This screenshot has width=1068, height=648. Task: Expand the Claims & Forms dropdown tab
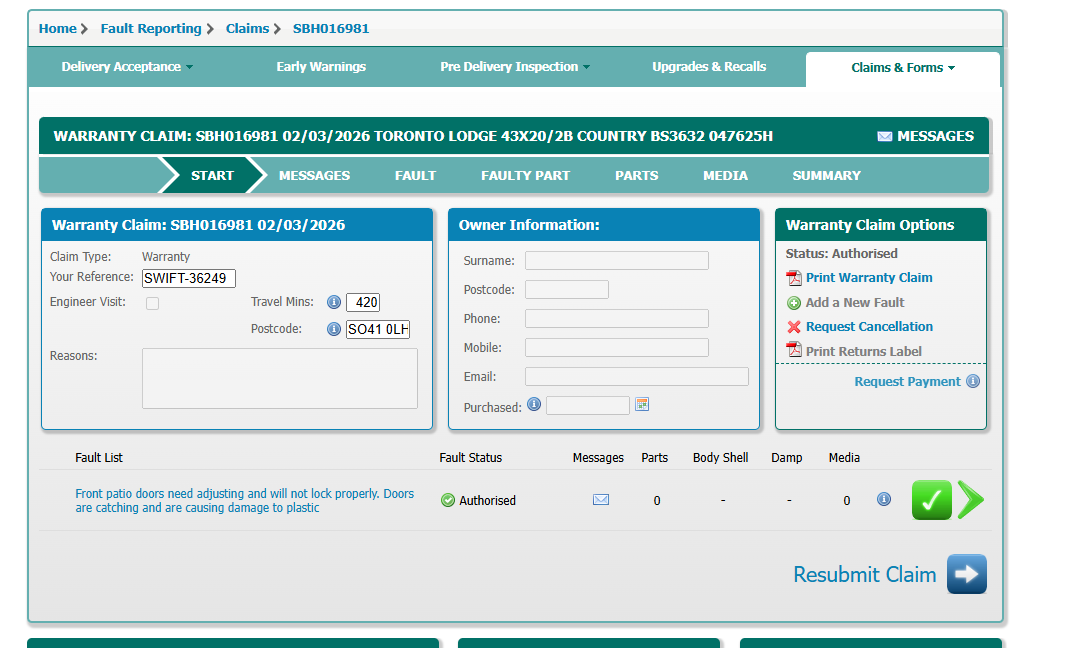tap(903, 67)
